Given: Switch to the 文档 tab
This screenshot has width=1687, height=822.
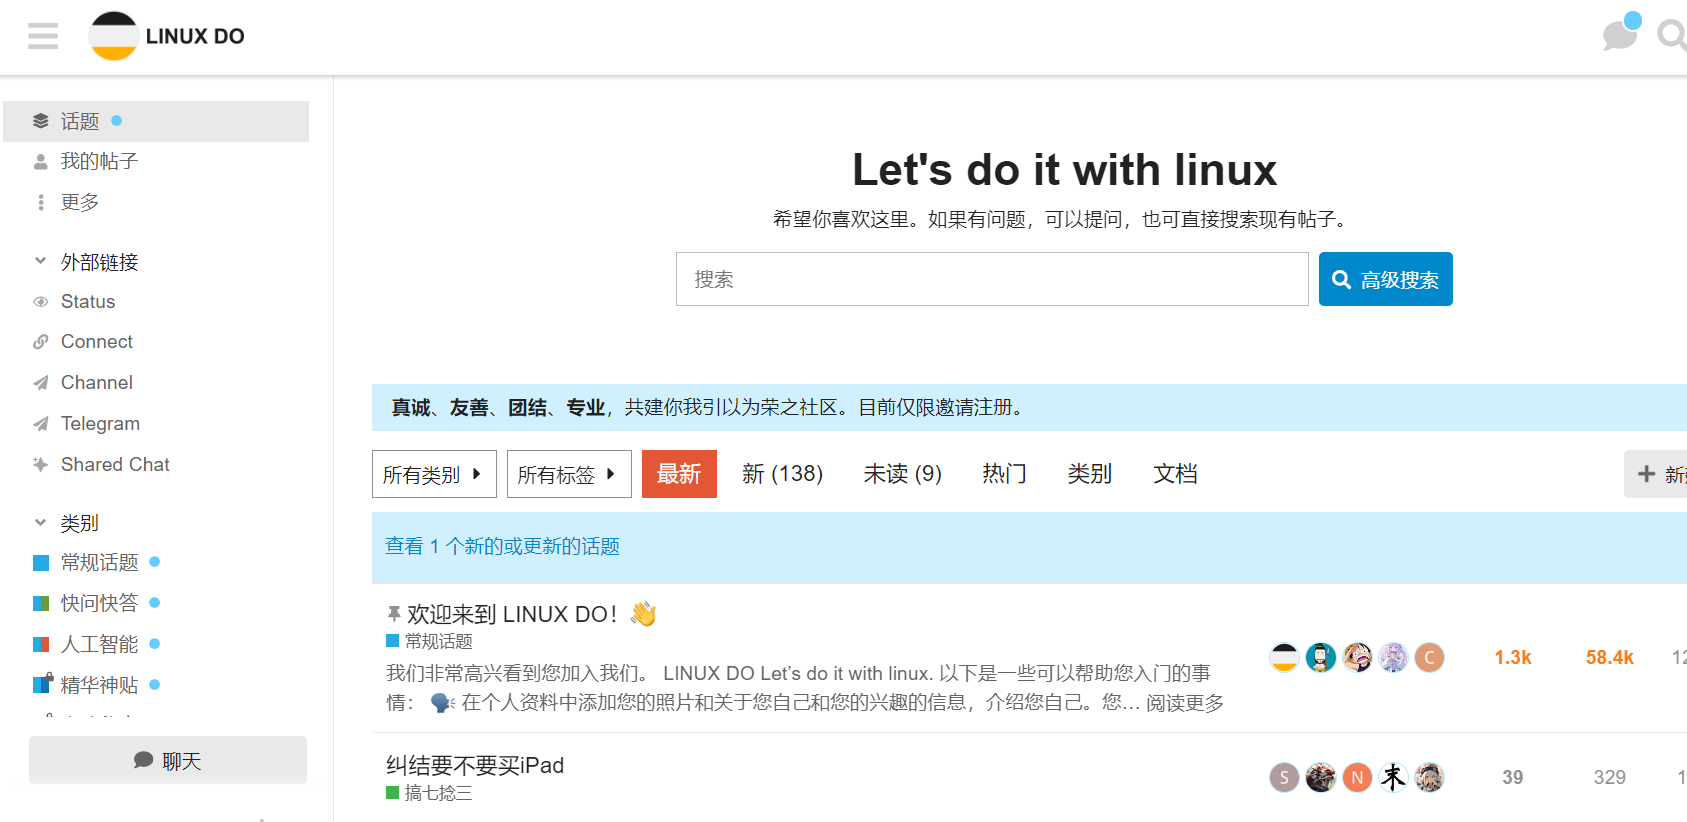Looking at the screenshot, I should pos(1175,474).
